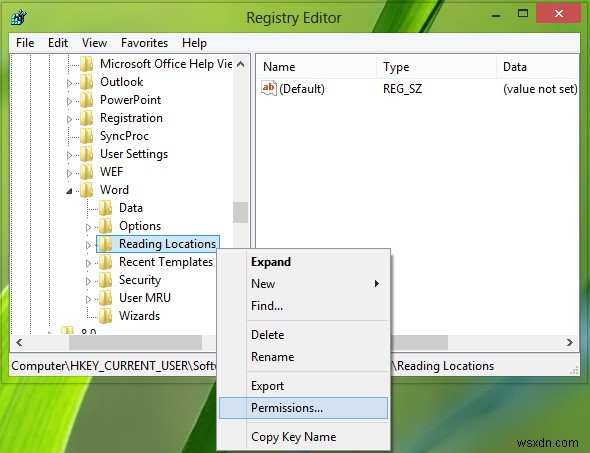Select the Outlook folder icon

pyautogui.click(x=87, y=82)
